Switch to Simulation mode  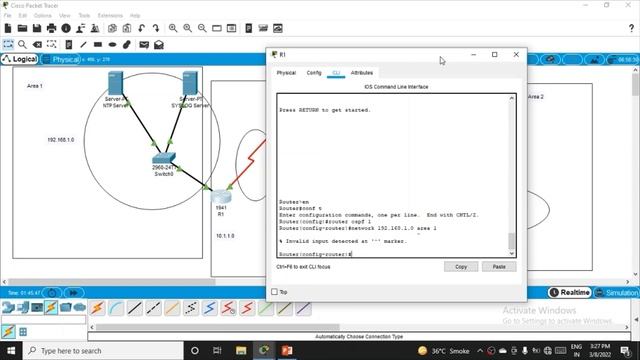pos(616,293)
